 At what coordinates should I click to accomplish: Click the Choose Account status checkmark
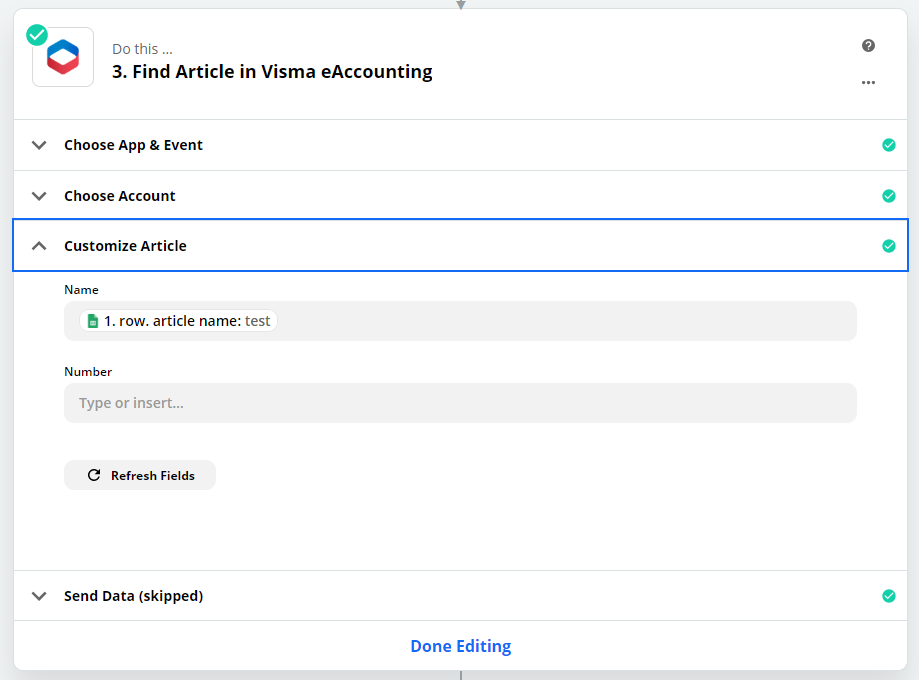click(888, 196)
